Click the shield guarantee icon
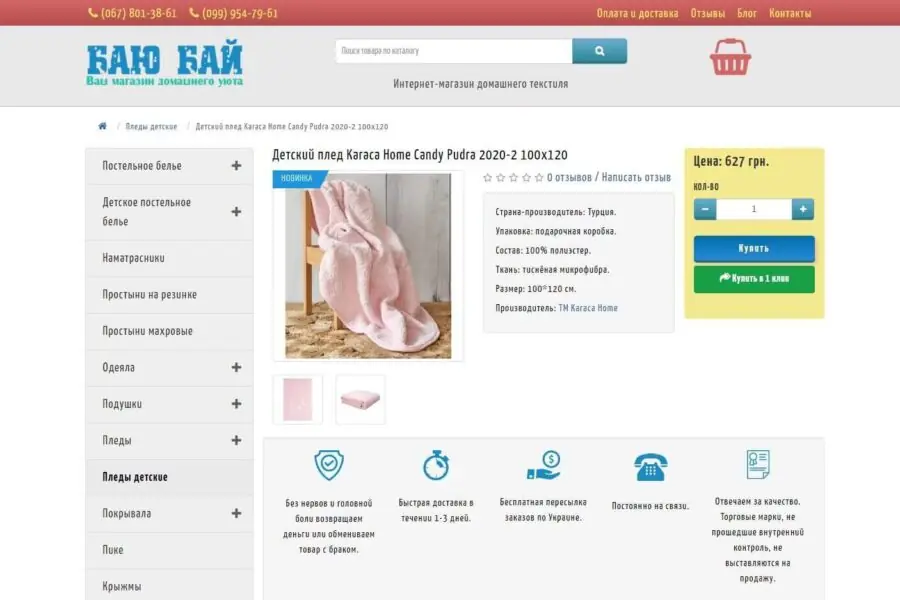This screenshot has height=600, width=900. 328,465
